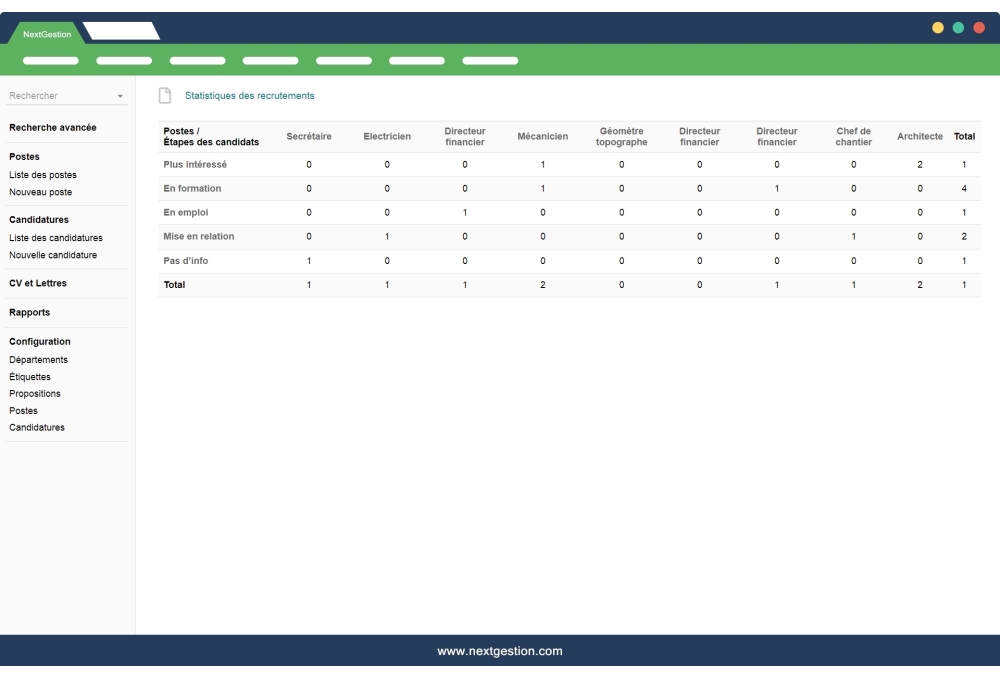
Task: Click the first green toolbar button
Action: [x=52, y=59]
